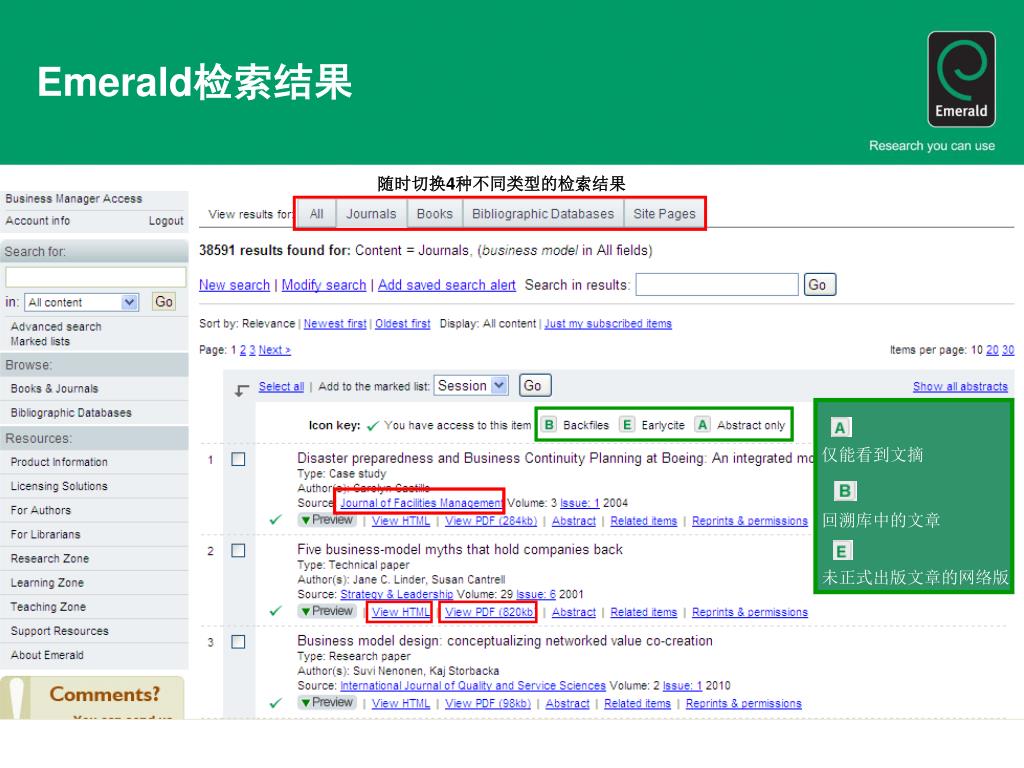This screenshot has width=1024, height=768.
Task: Click the select-all arrow icon beside Select all
Action: point(242,390)
